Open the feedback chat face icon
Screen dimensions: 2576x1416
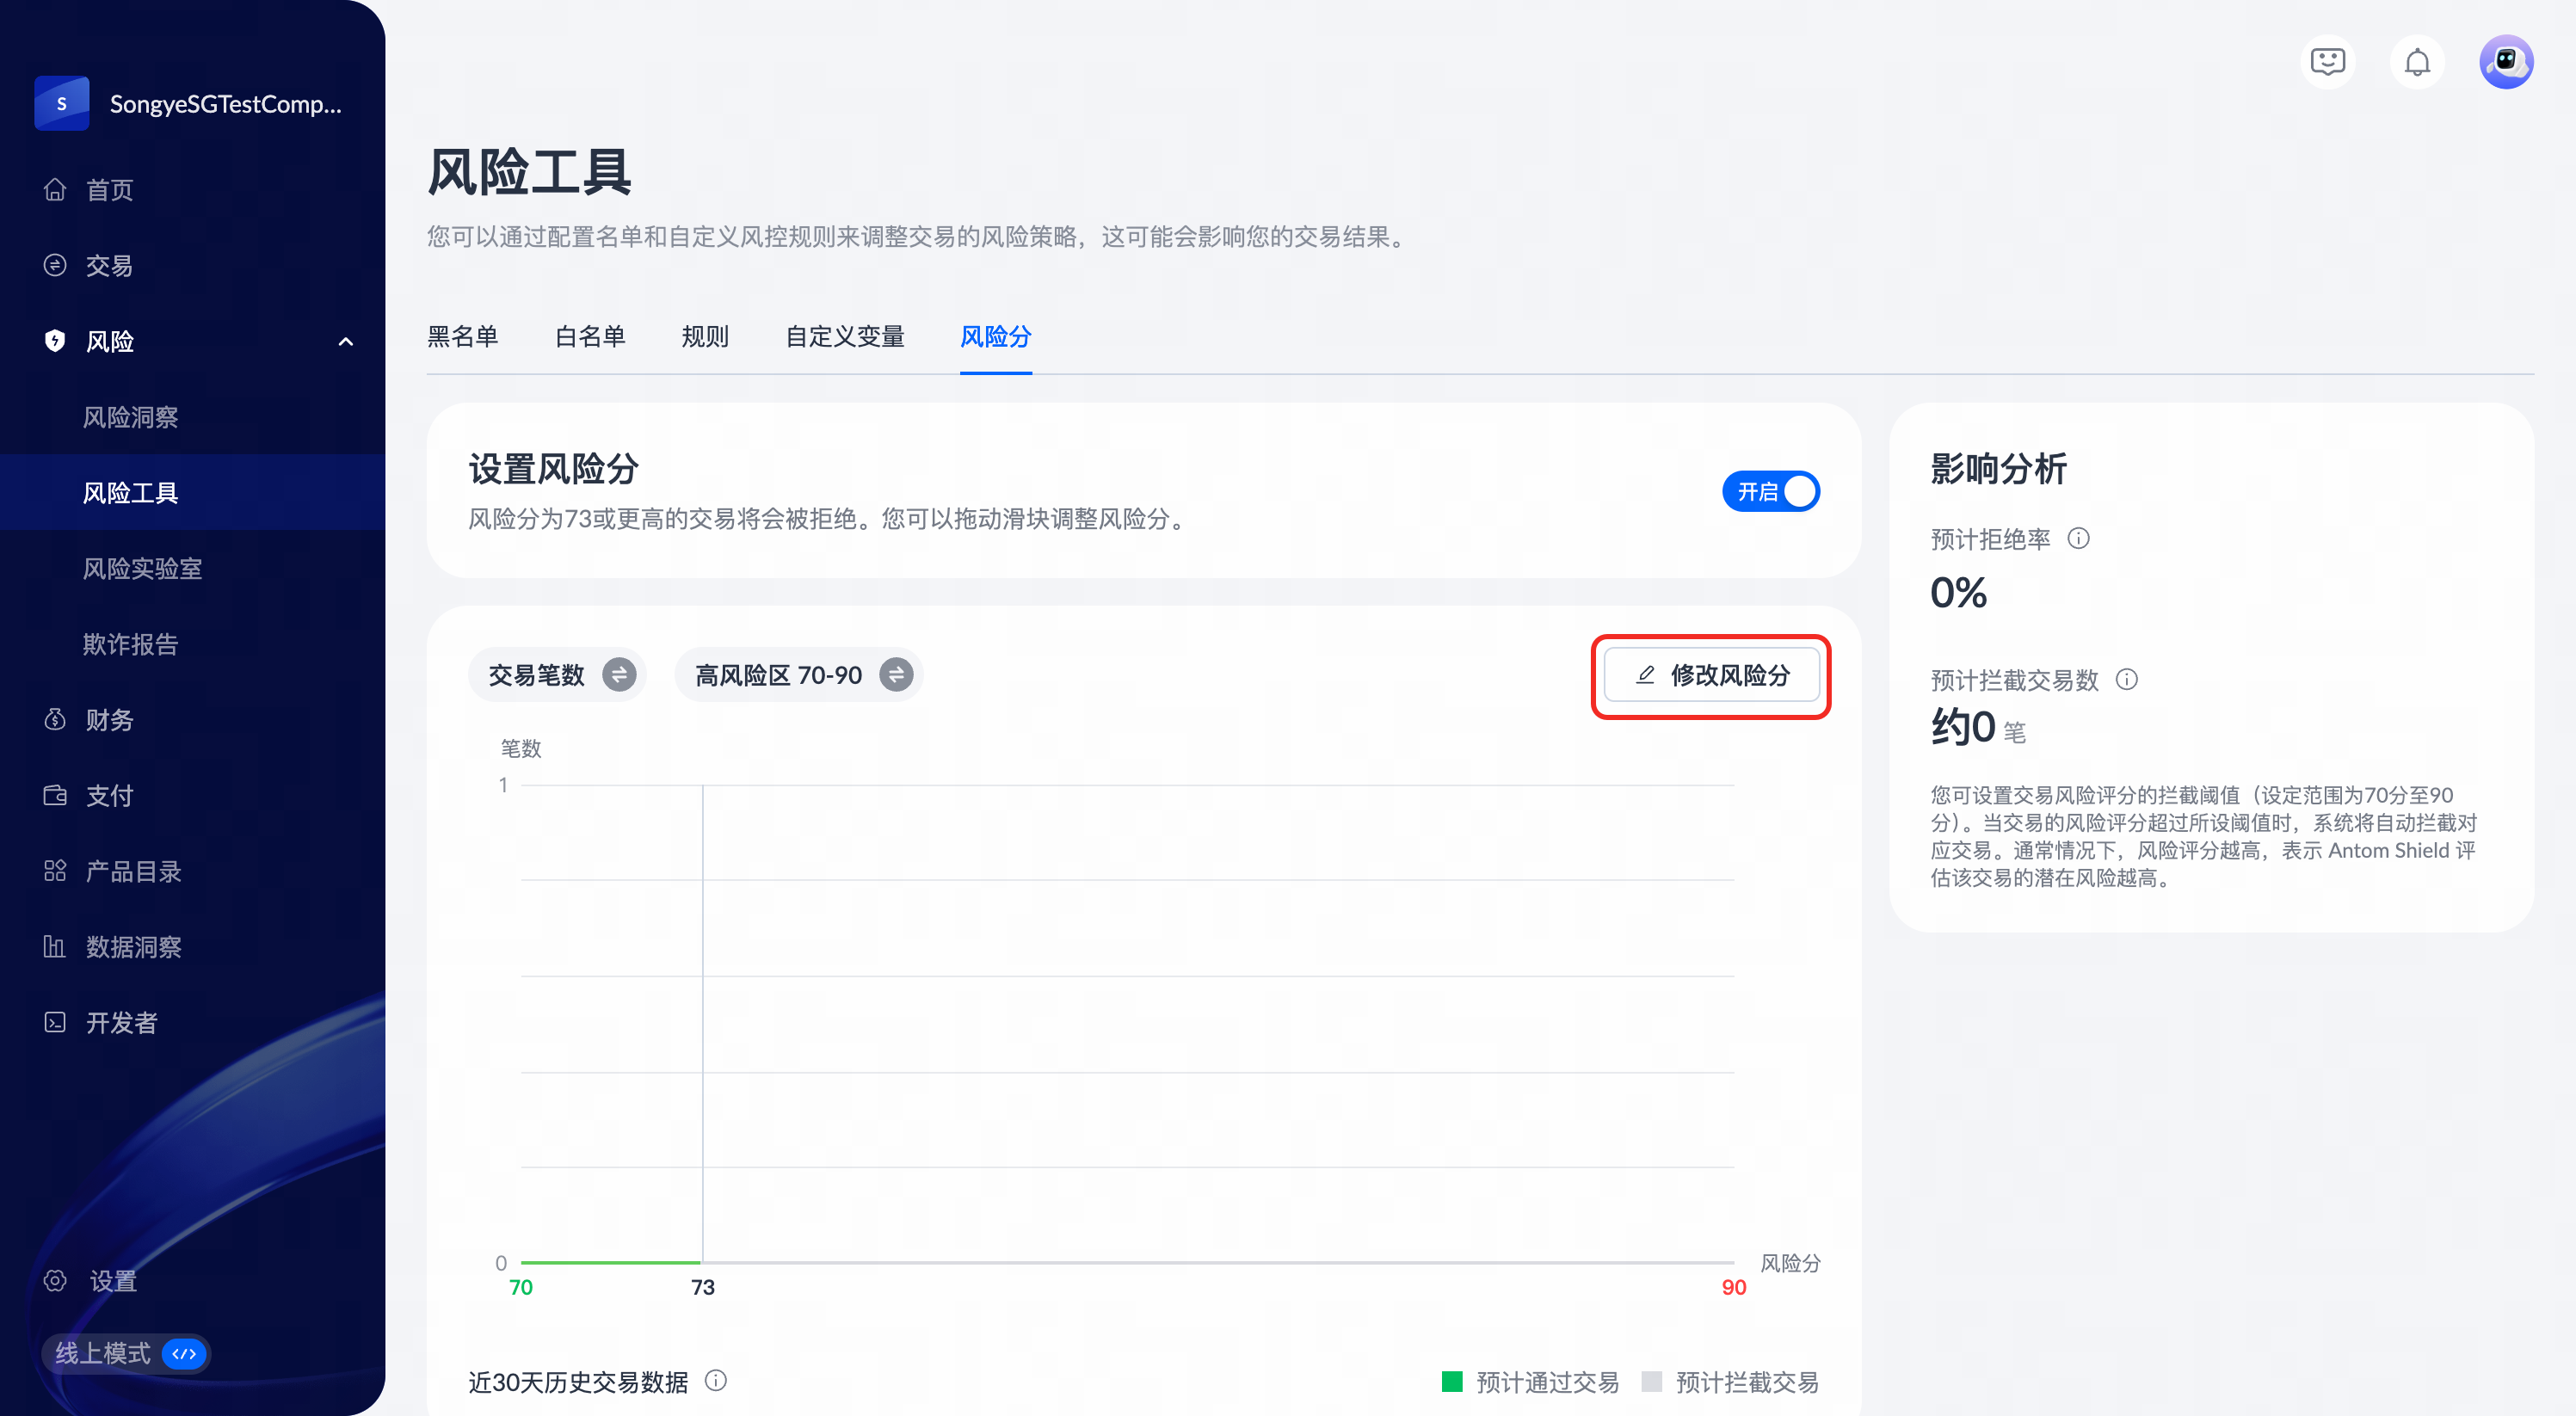pyautogui.click(x=2327, y=62)
